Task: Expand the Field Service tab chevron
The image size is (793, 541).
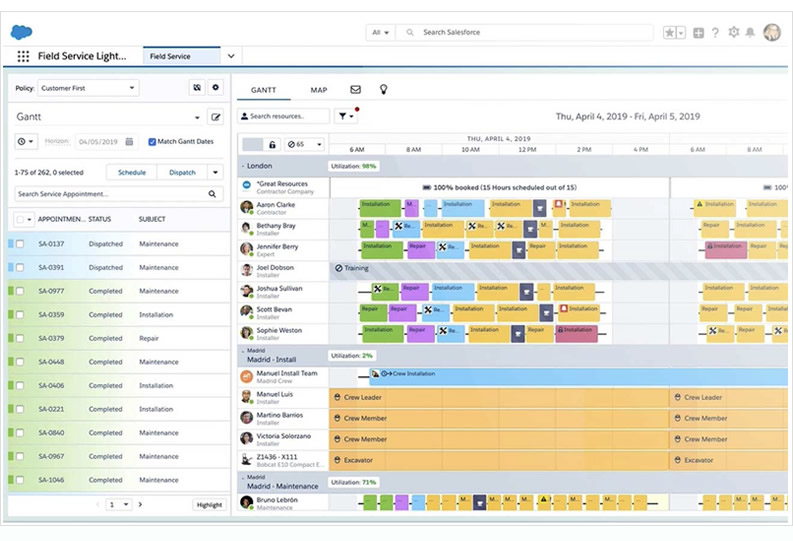Action: (x=231, y=56)
